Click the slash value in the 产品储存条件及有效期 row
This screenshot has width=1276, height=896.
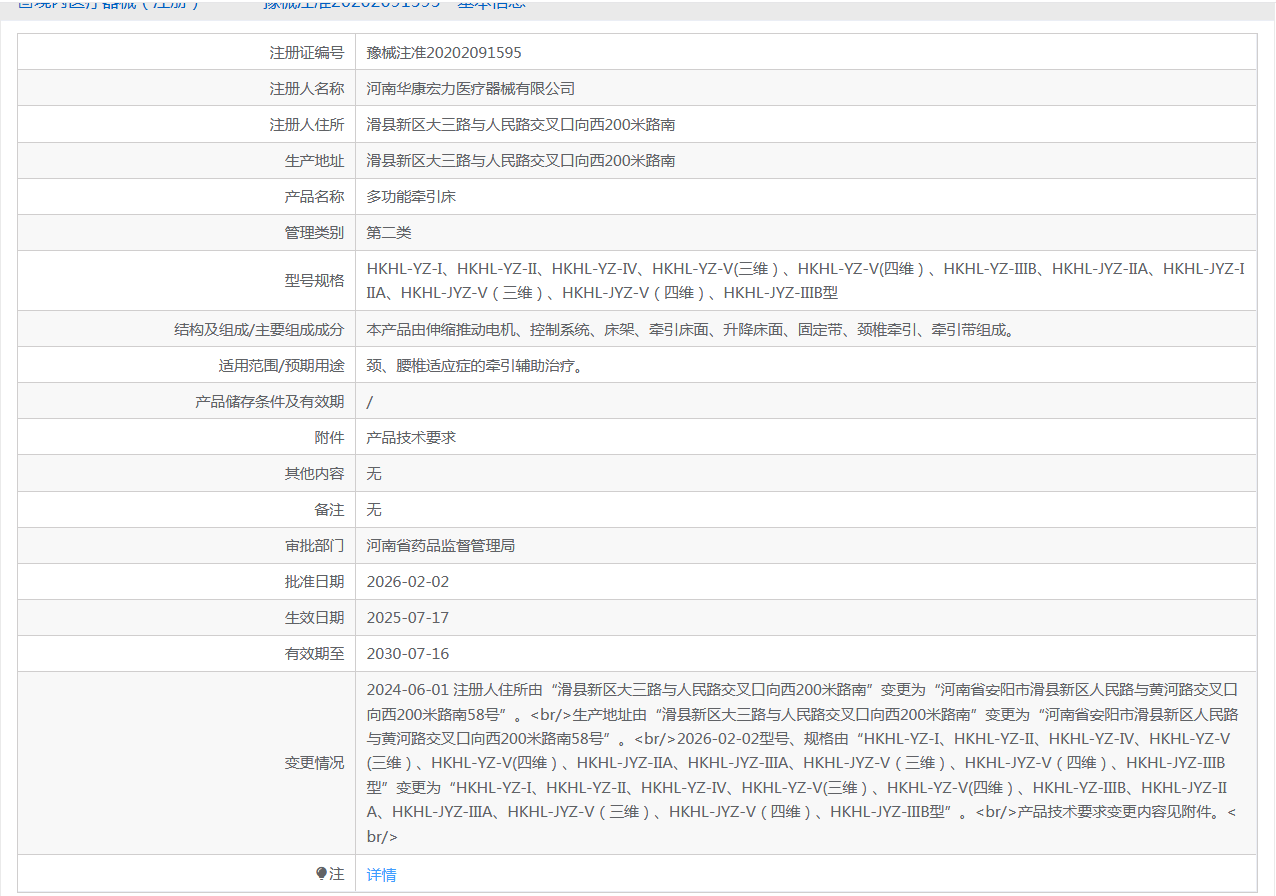pos(370,402)
